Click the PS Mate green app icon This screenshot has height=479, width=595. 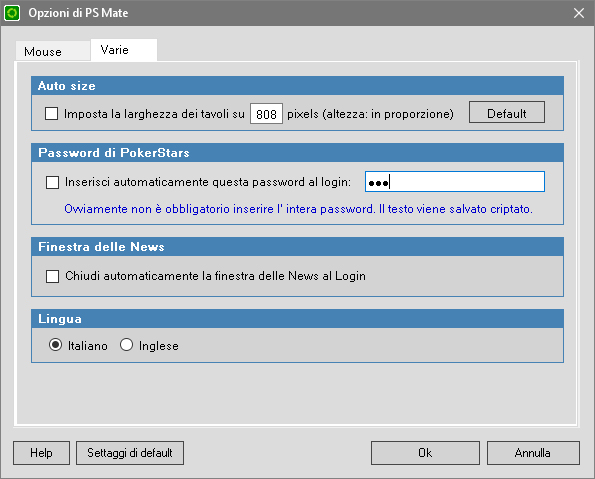[x=12, y=13]
